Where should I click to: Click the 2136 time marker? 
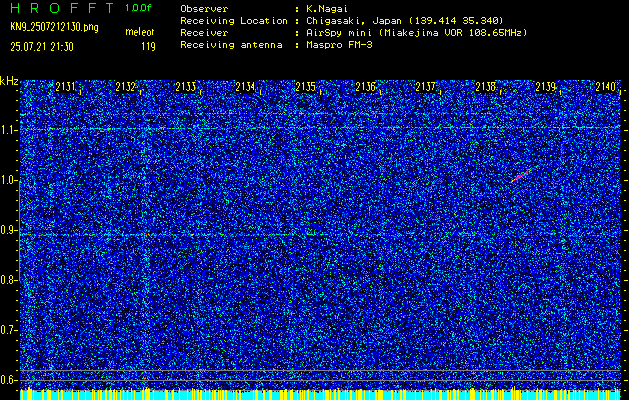click(366, 87)
